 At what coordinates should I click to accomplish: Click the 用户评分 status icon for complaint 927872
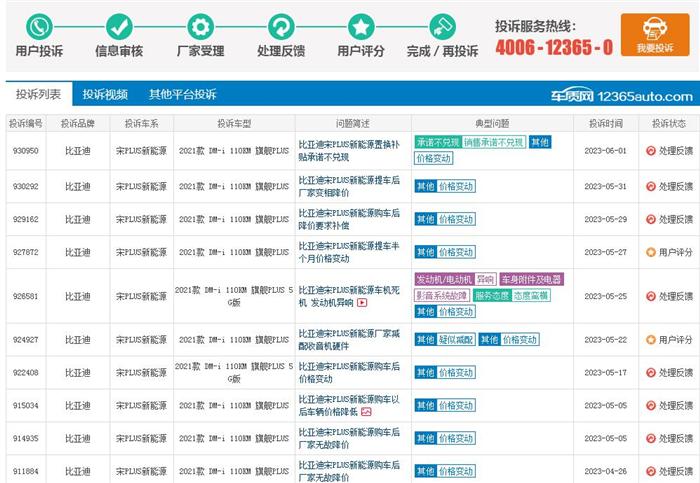[x=651, y=252]
